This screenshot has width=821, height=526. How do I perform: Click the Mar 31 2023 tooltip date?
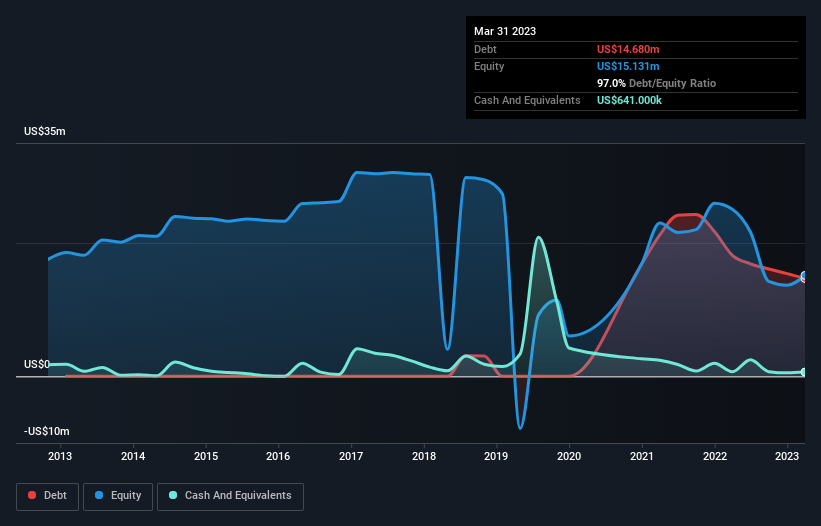click(x=505, y=31)
